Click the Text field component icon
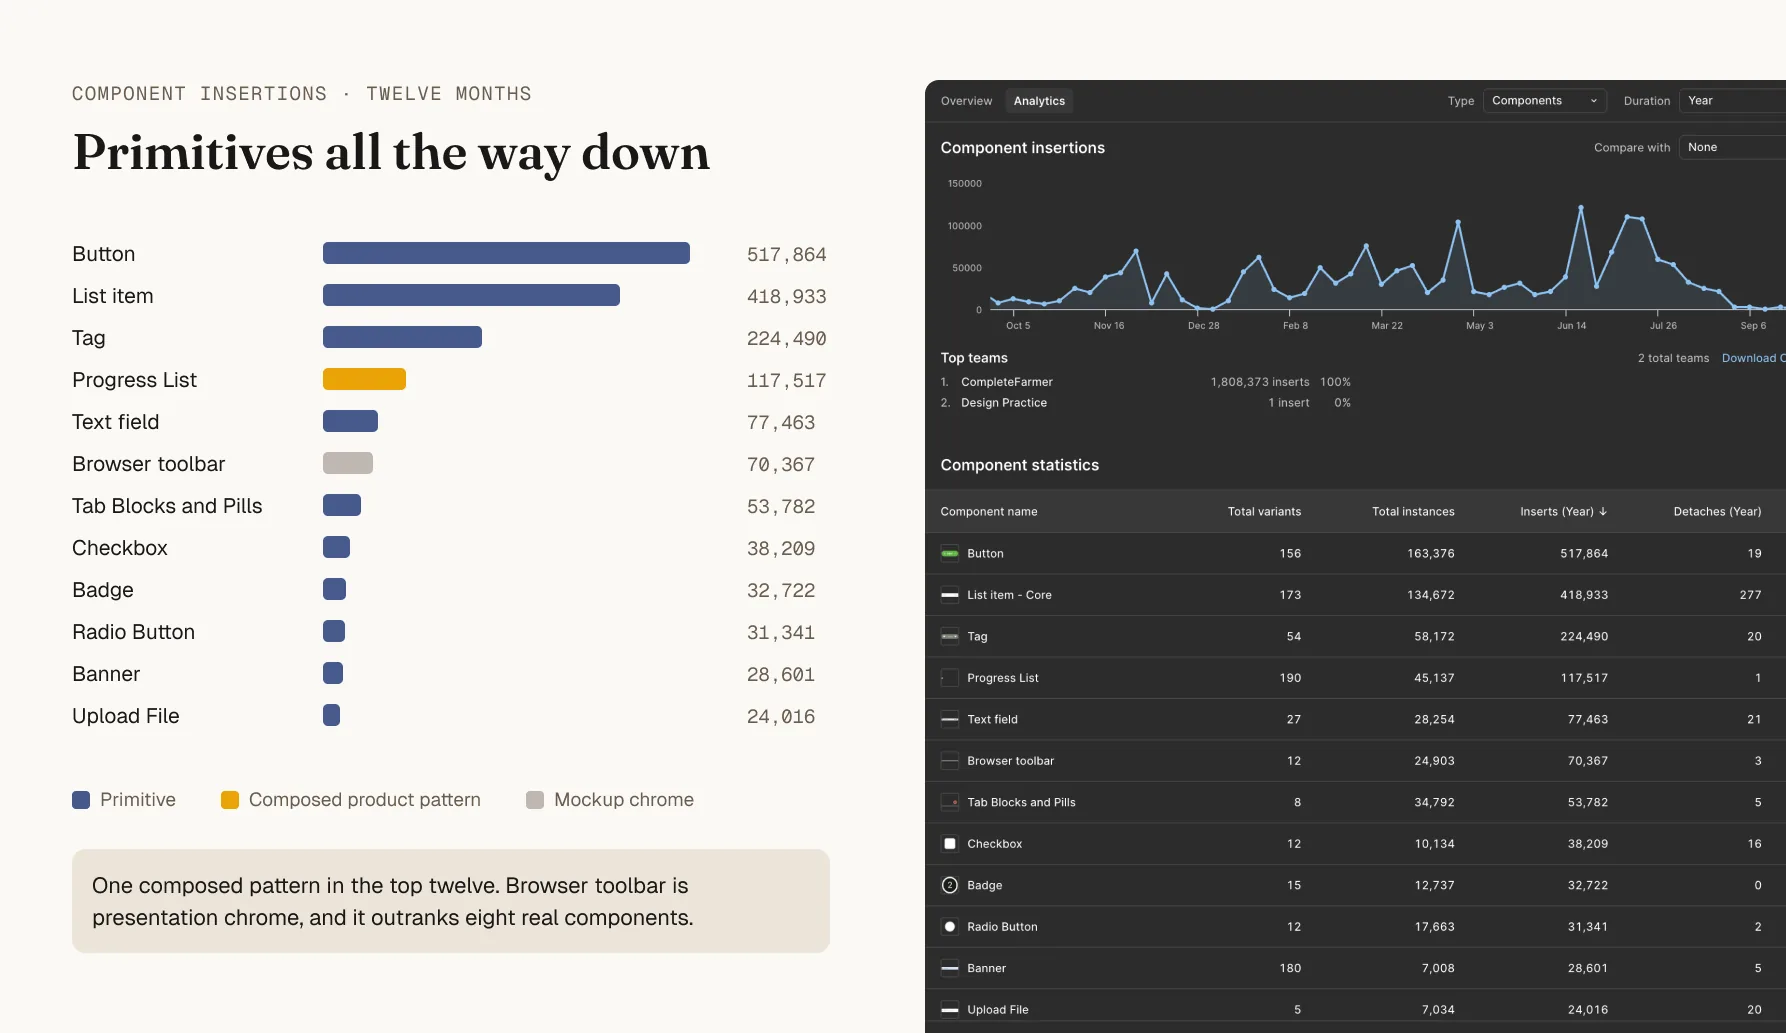This screenshot has height=1033, width=1786. (950, 719)
